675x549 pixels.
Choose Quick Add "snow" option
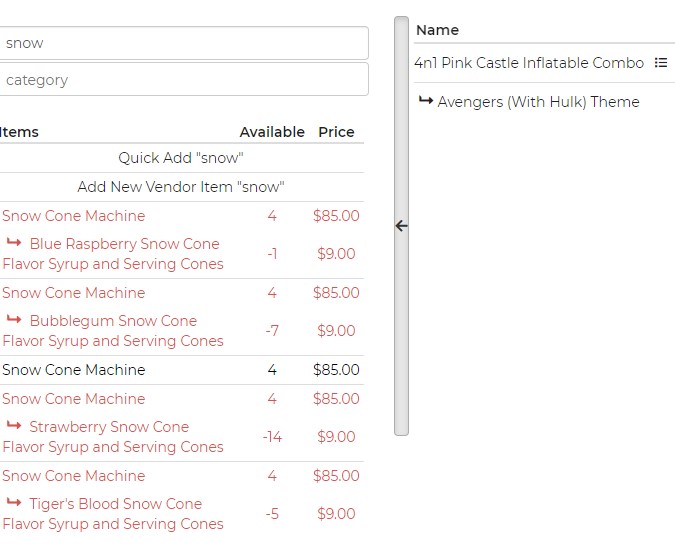(181, 158)
